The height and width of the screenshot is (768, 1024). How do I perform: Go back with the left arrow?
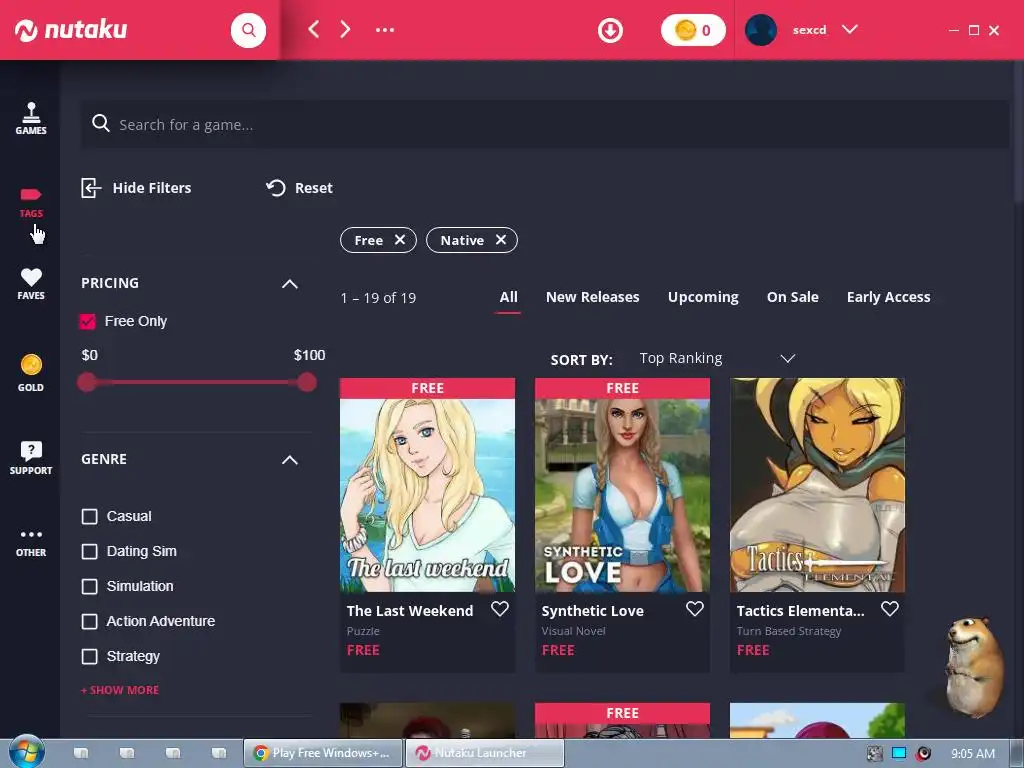click(x=313, y=29)
